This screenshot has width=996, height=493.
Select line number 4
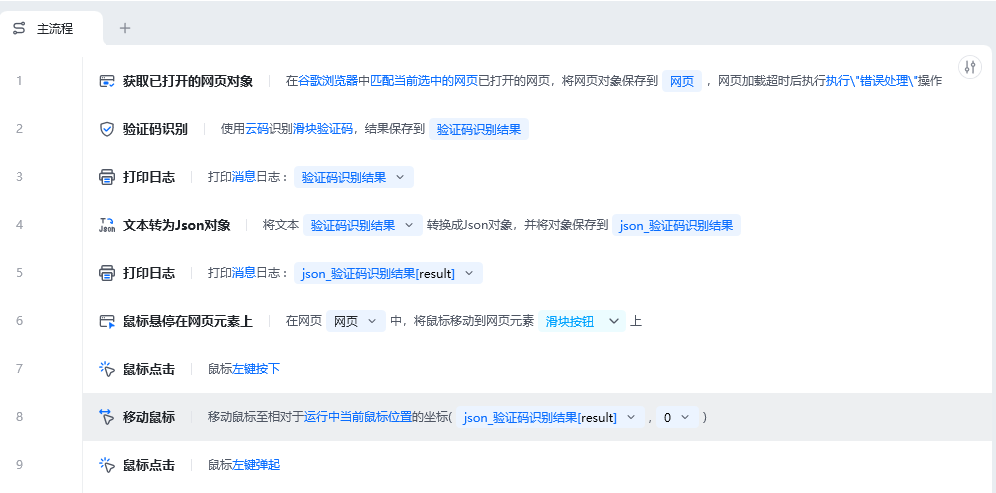19,226
